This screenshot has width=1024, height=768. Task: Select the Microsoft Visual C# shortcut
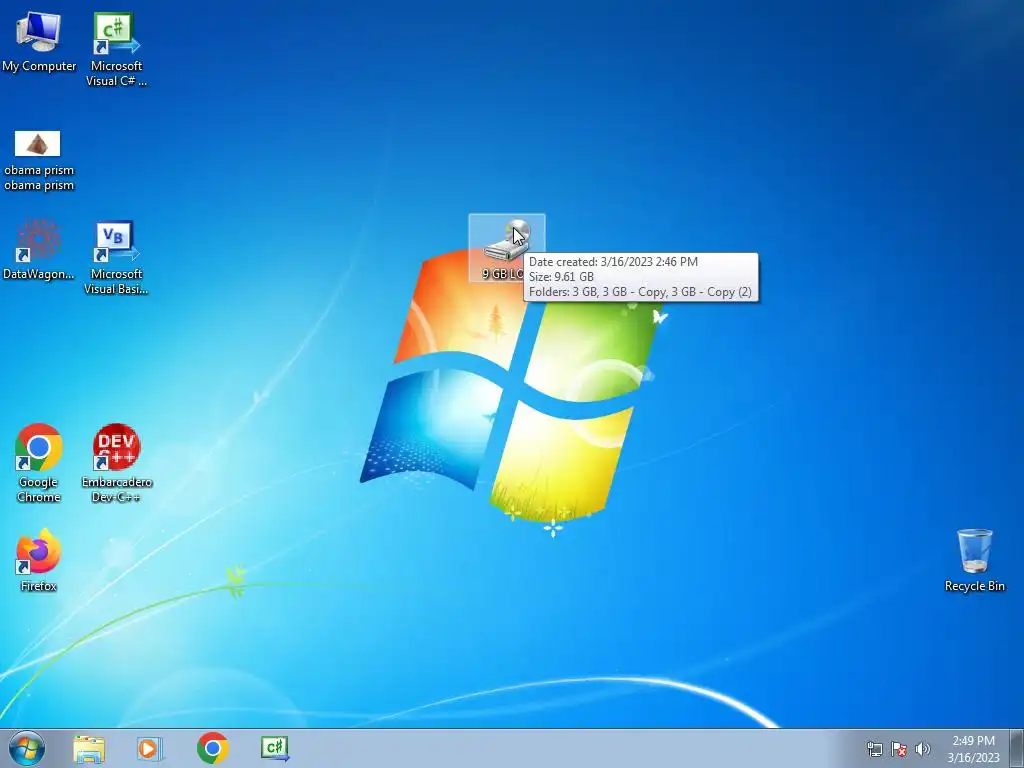[116, 49]
